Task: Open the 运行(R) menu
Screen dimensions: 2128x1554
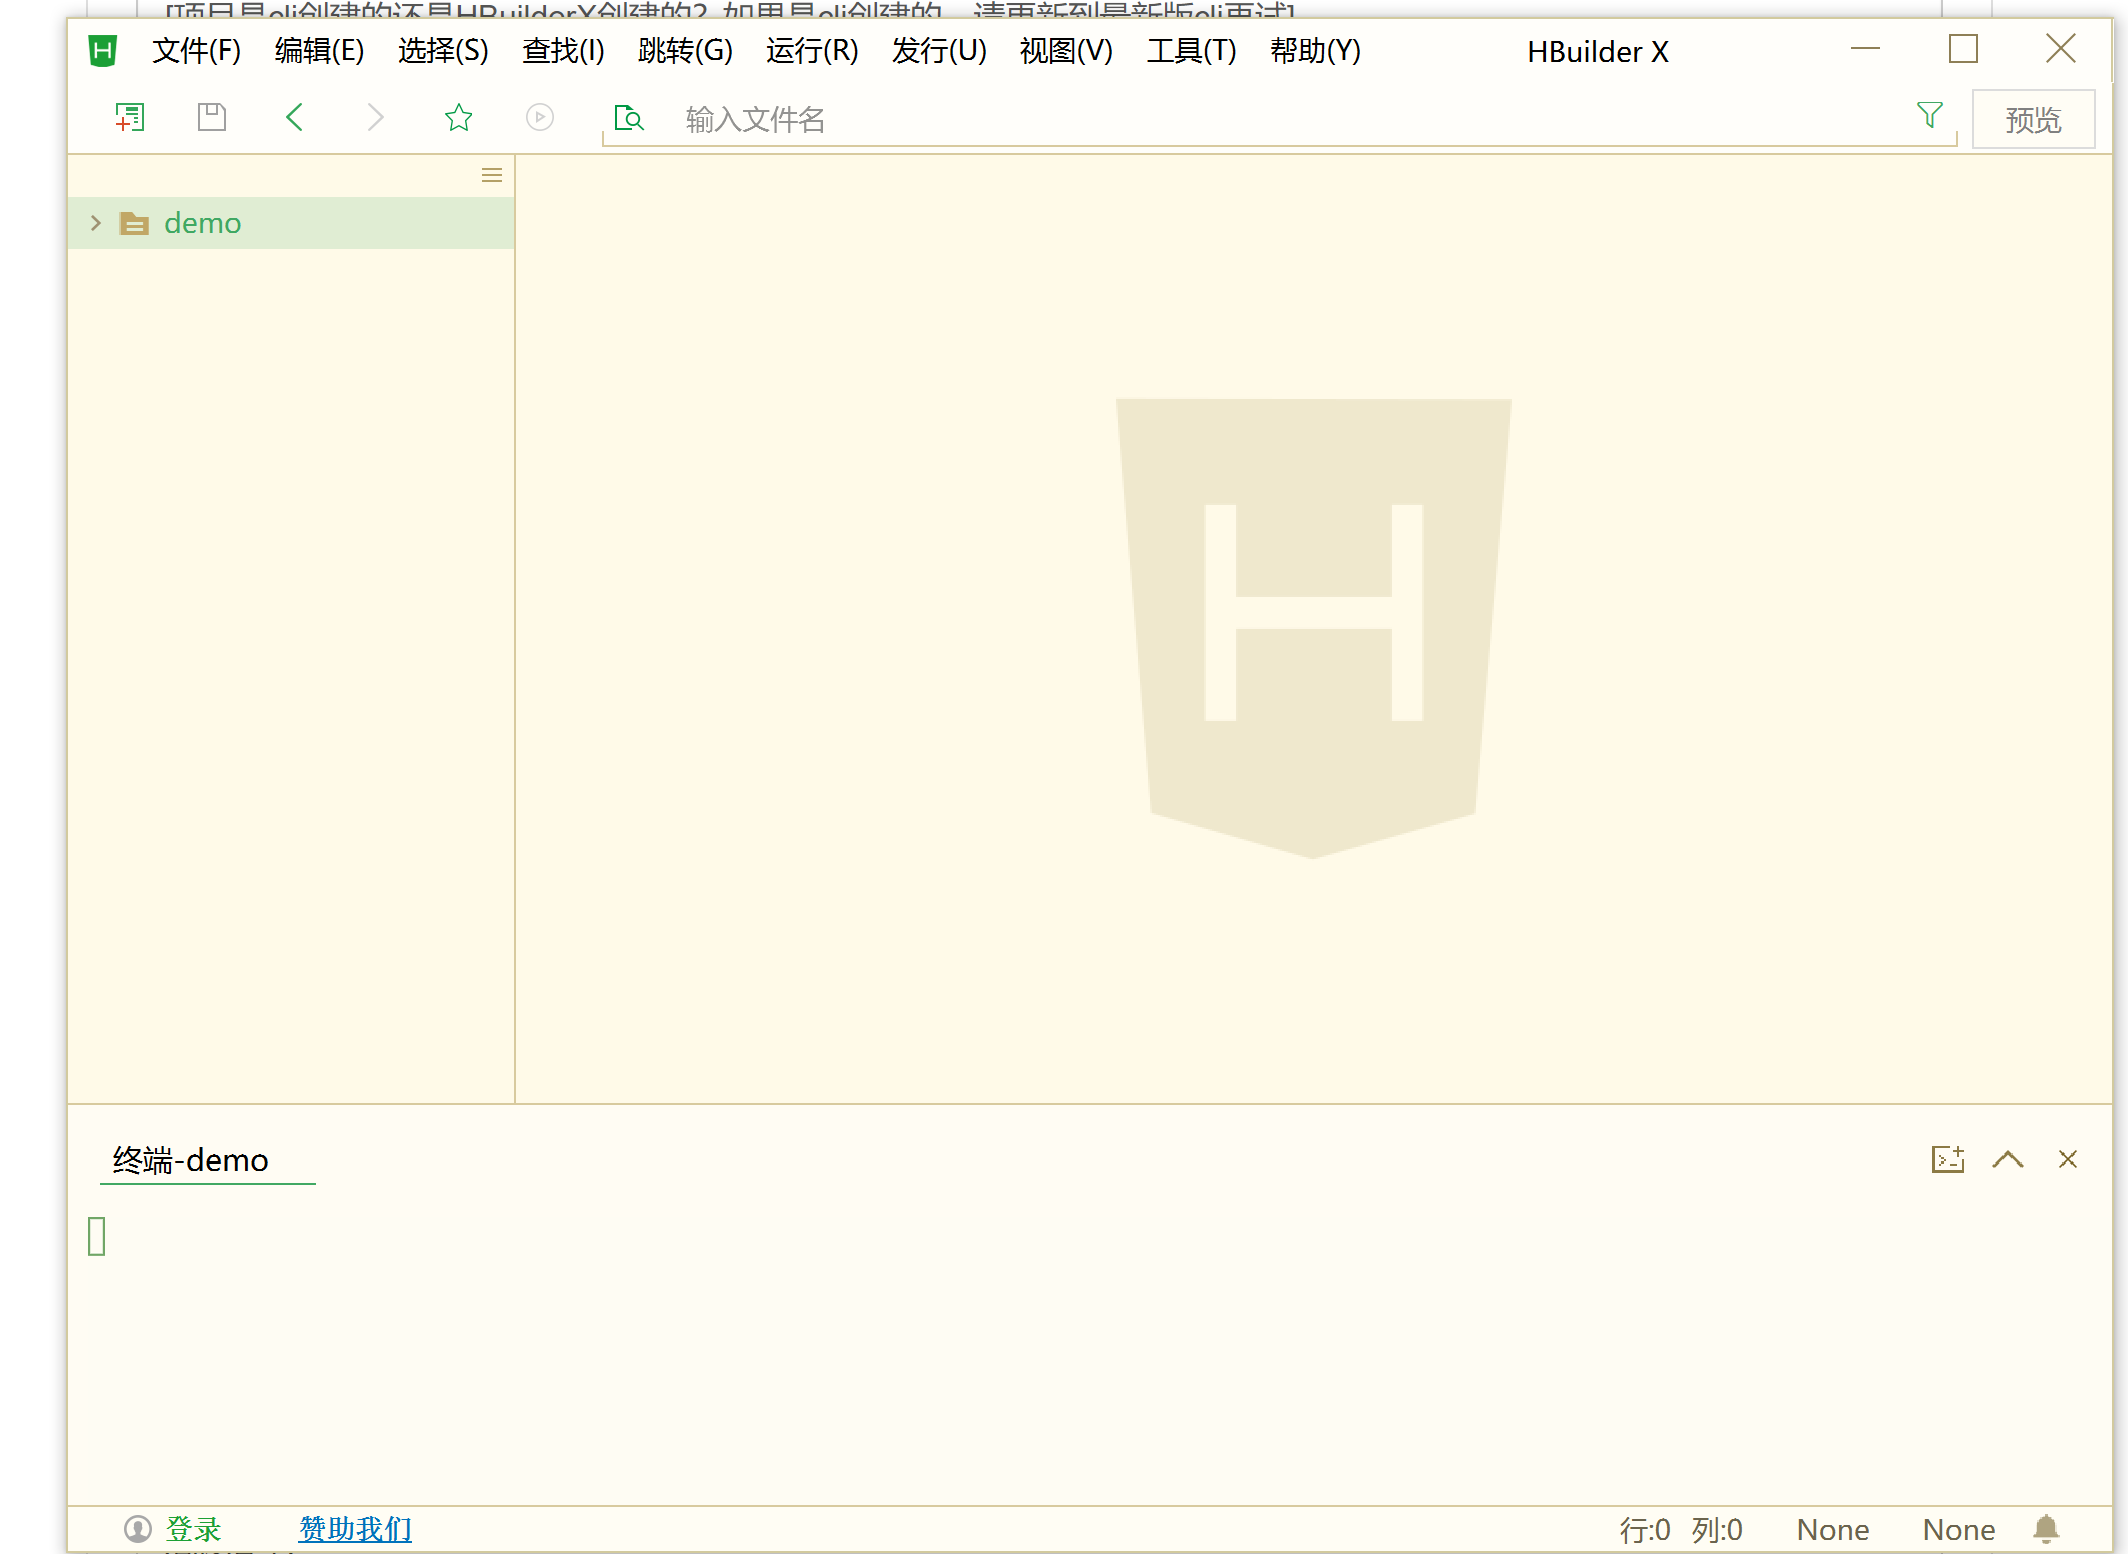Action: (x=812, y=50)
